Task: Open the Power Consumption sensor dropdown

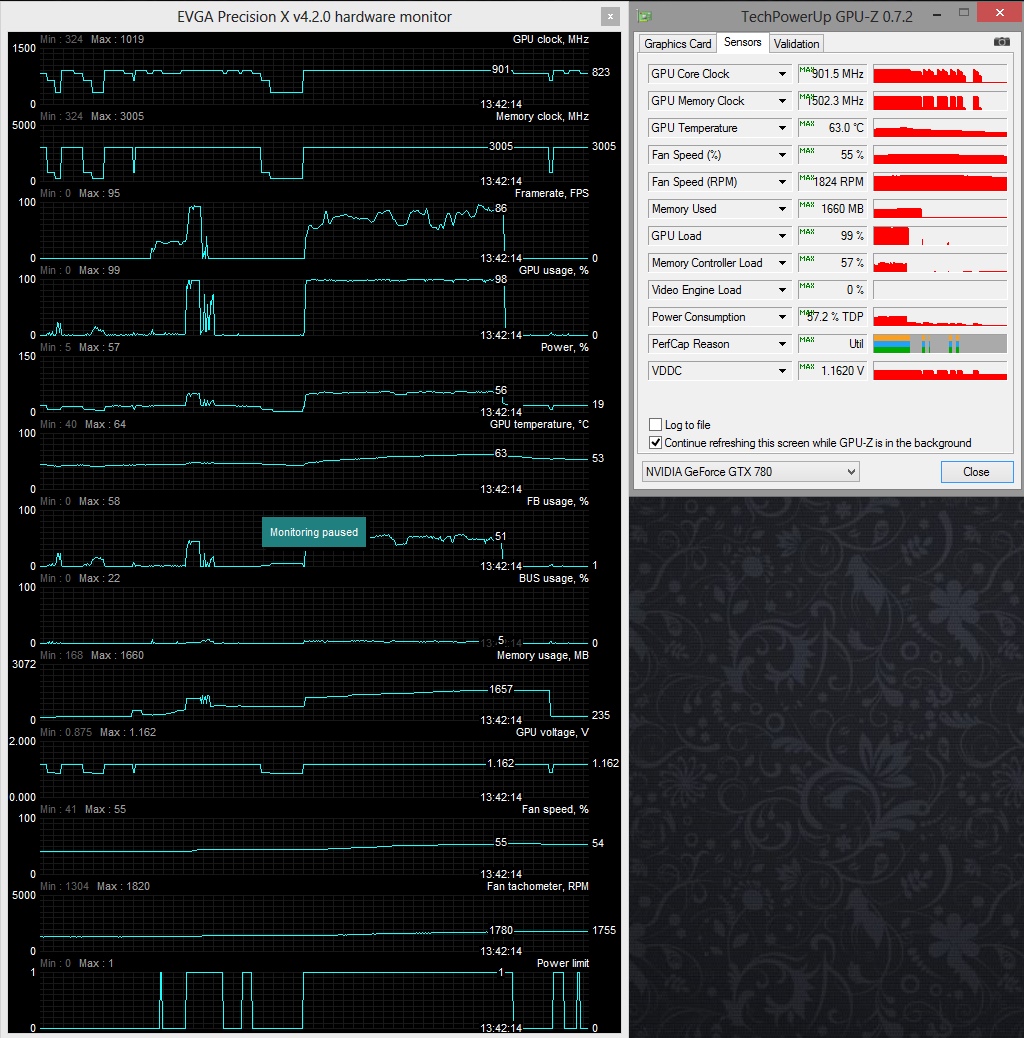Action: 782,317
